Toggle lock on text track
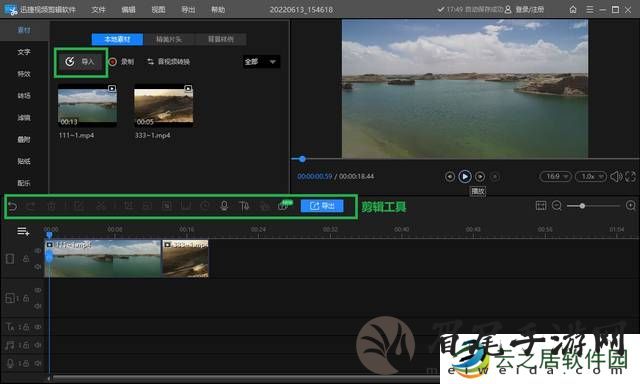 tap(26, 327)
